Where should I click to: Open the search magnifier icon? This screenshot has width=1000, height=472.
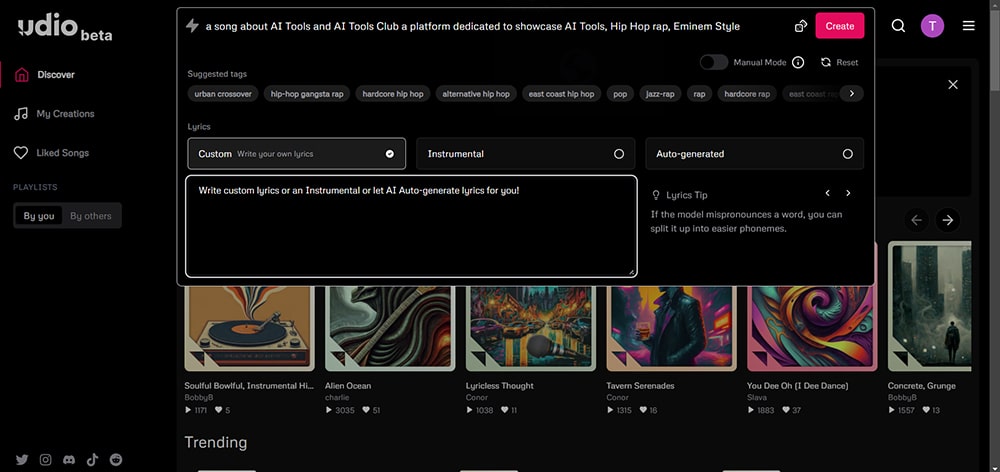[898, 26]
